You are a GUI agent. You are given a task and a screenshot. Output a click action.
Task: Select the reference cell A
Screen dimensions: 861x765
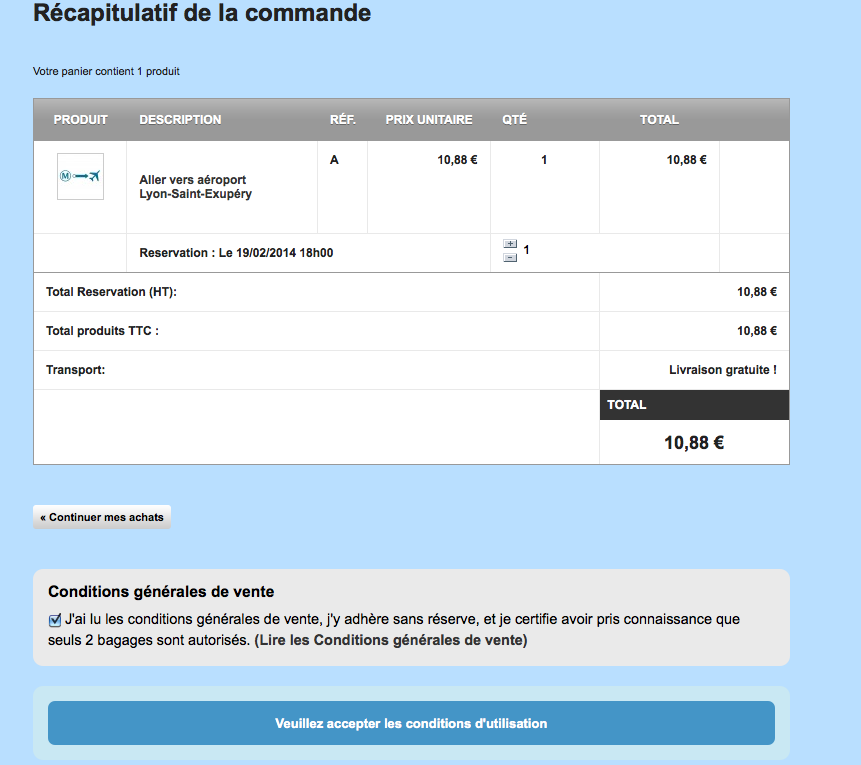tap(334, 160)
